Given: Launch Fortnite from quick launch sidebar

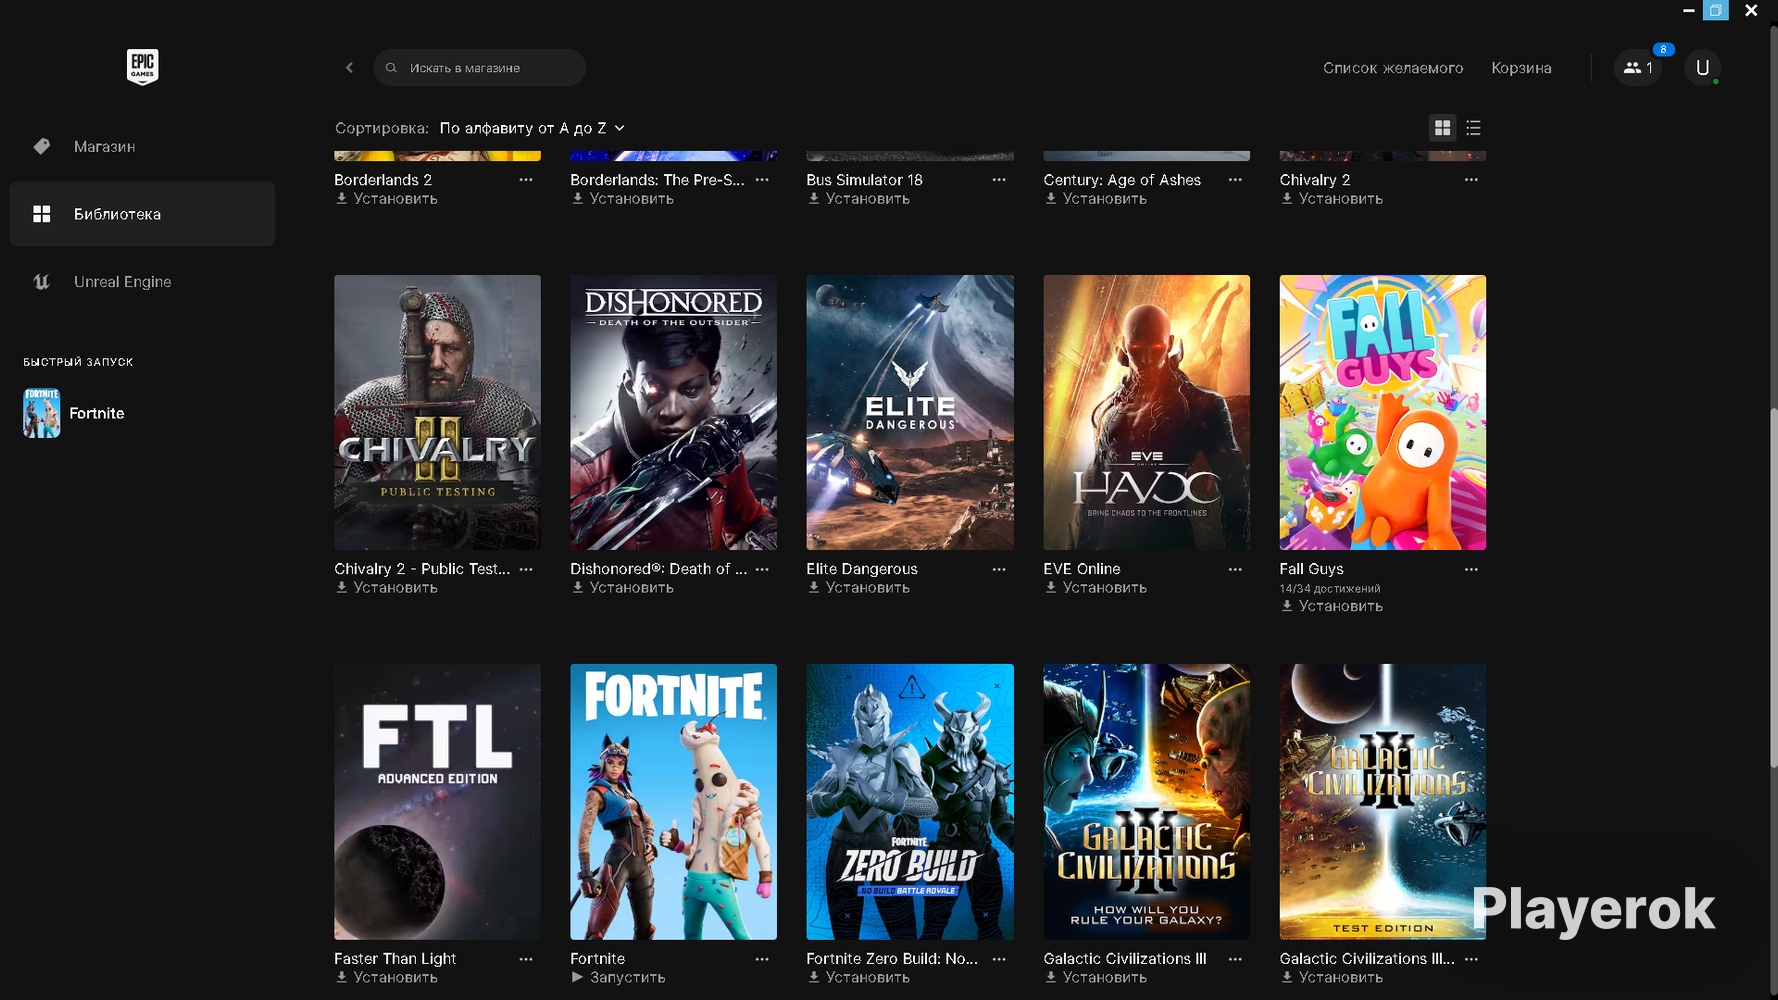Looking at the screenshot, I should [x=75, y=413].
